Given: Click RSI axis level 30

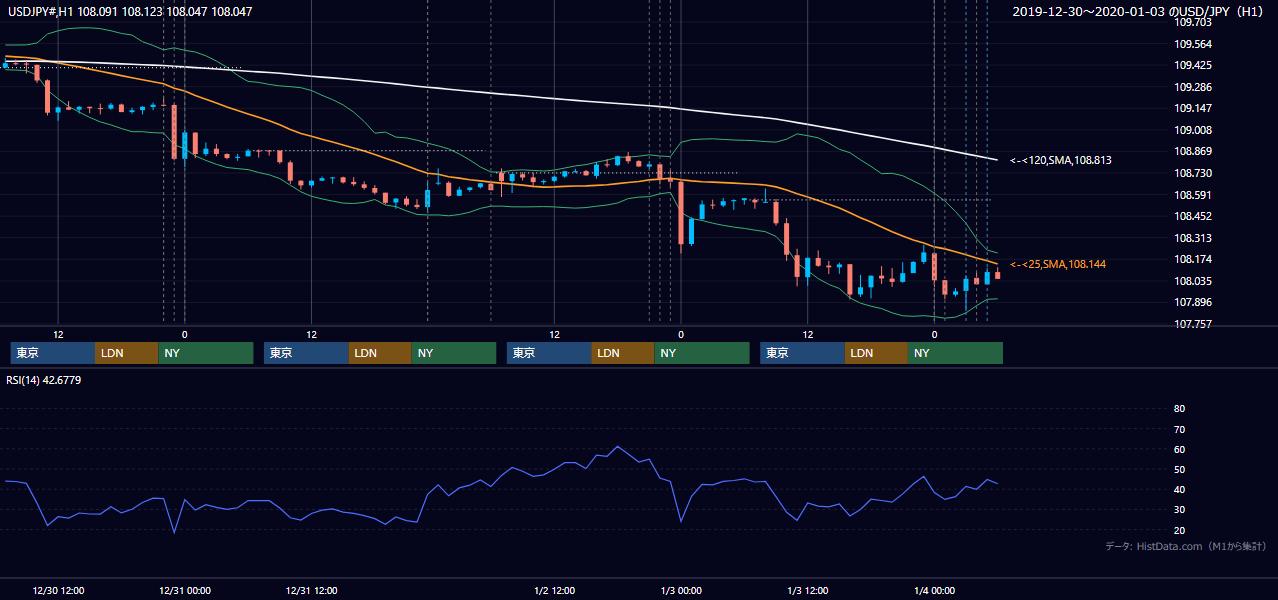Looking at the screenshot, I should coord(1179,509).
